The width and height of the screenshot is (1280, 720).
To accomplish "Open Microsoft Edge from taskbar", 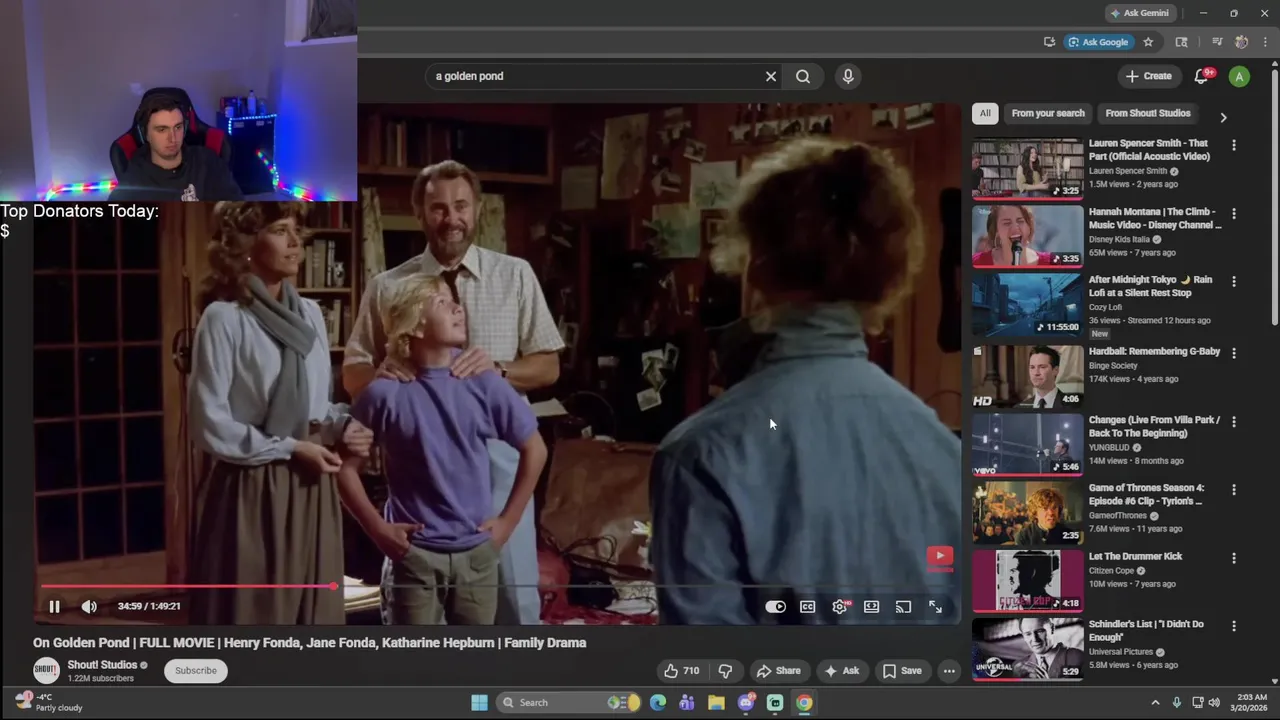I will (x=657, y=702).
